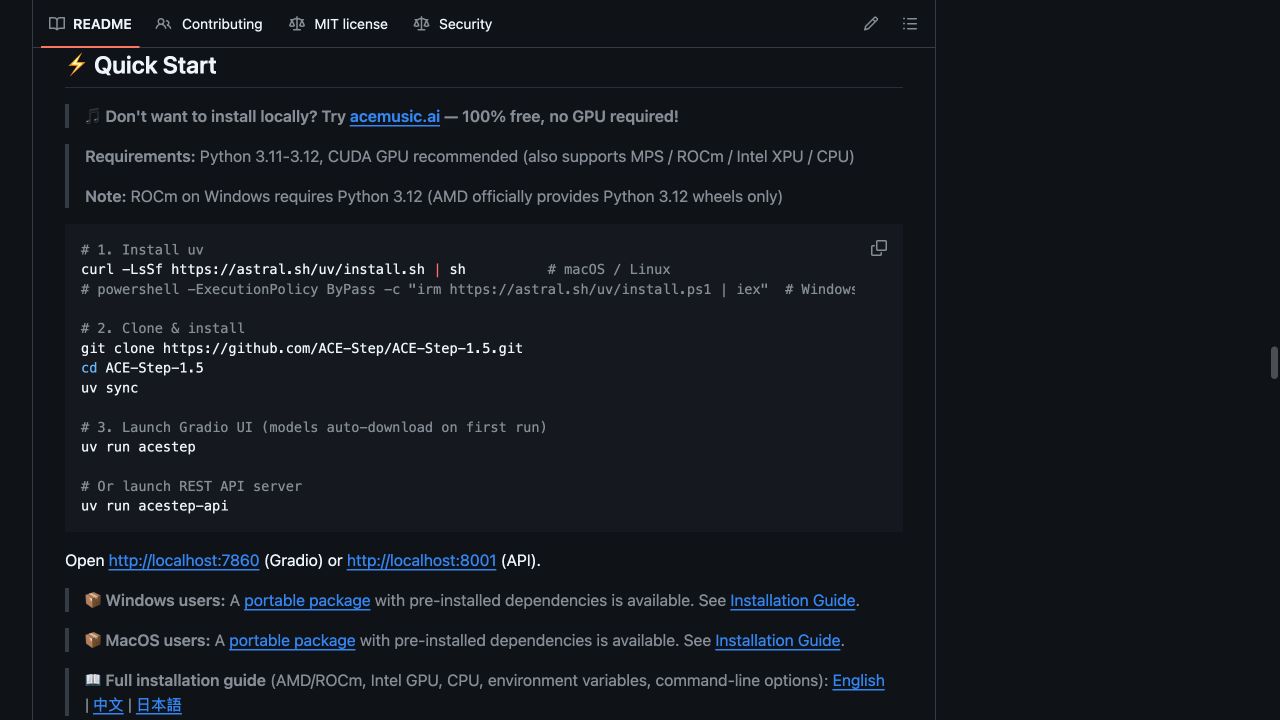Open the README outline list icon

910,24
